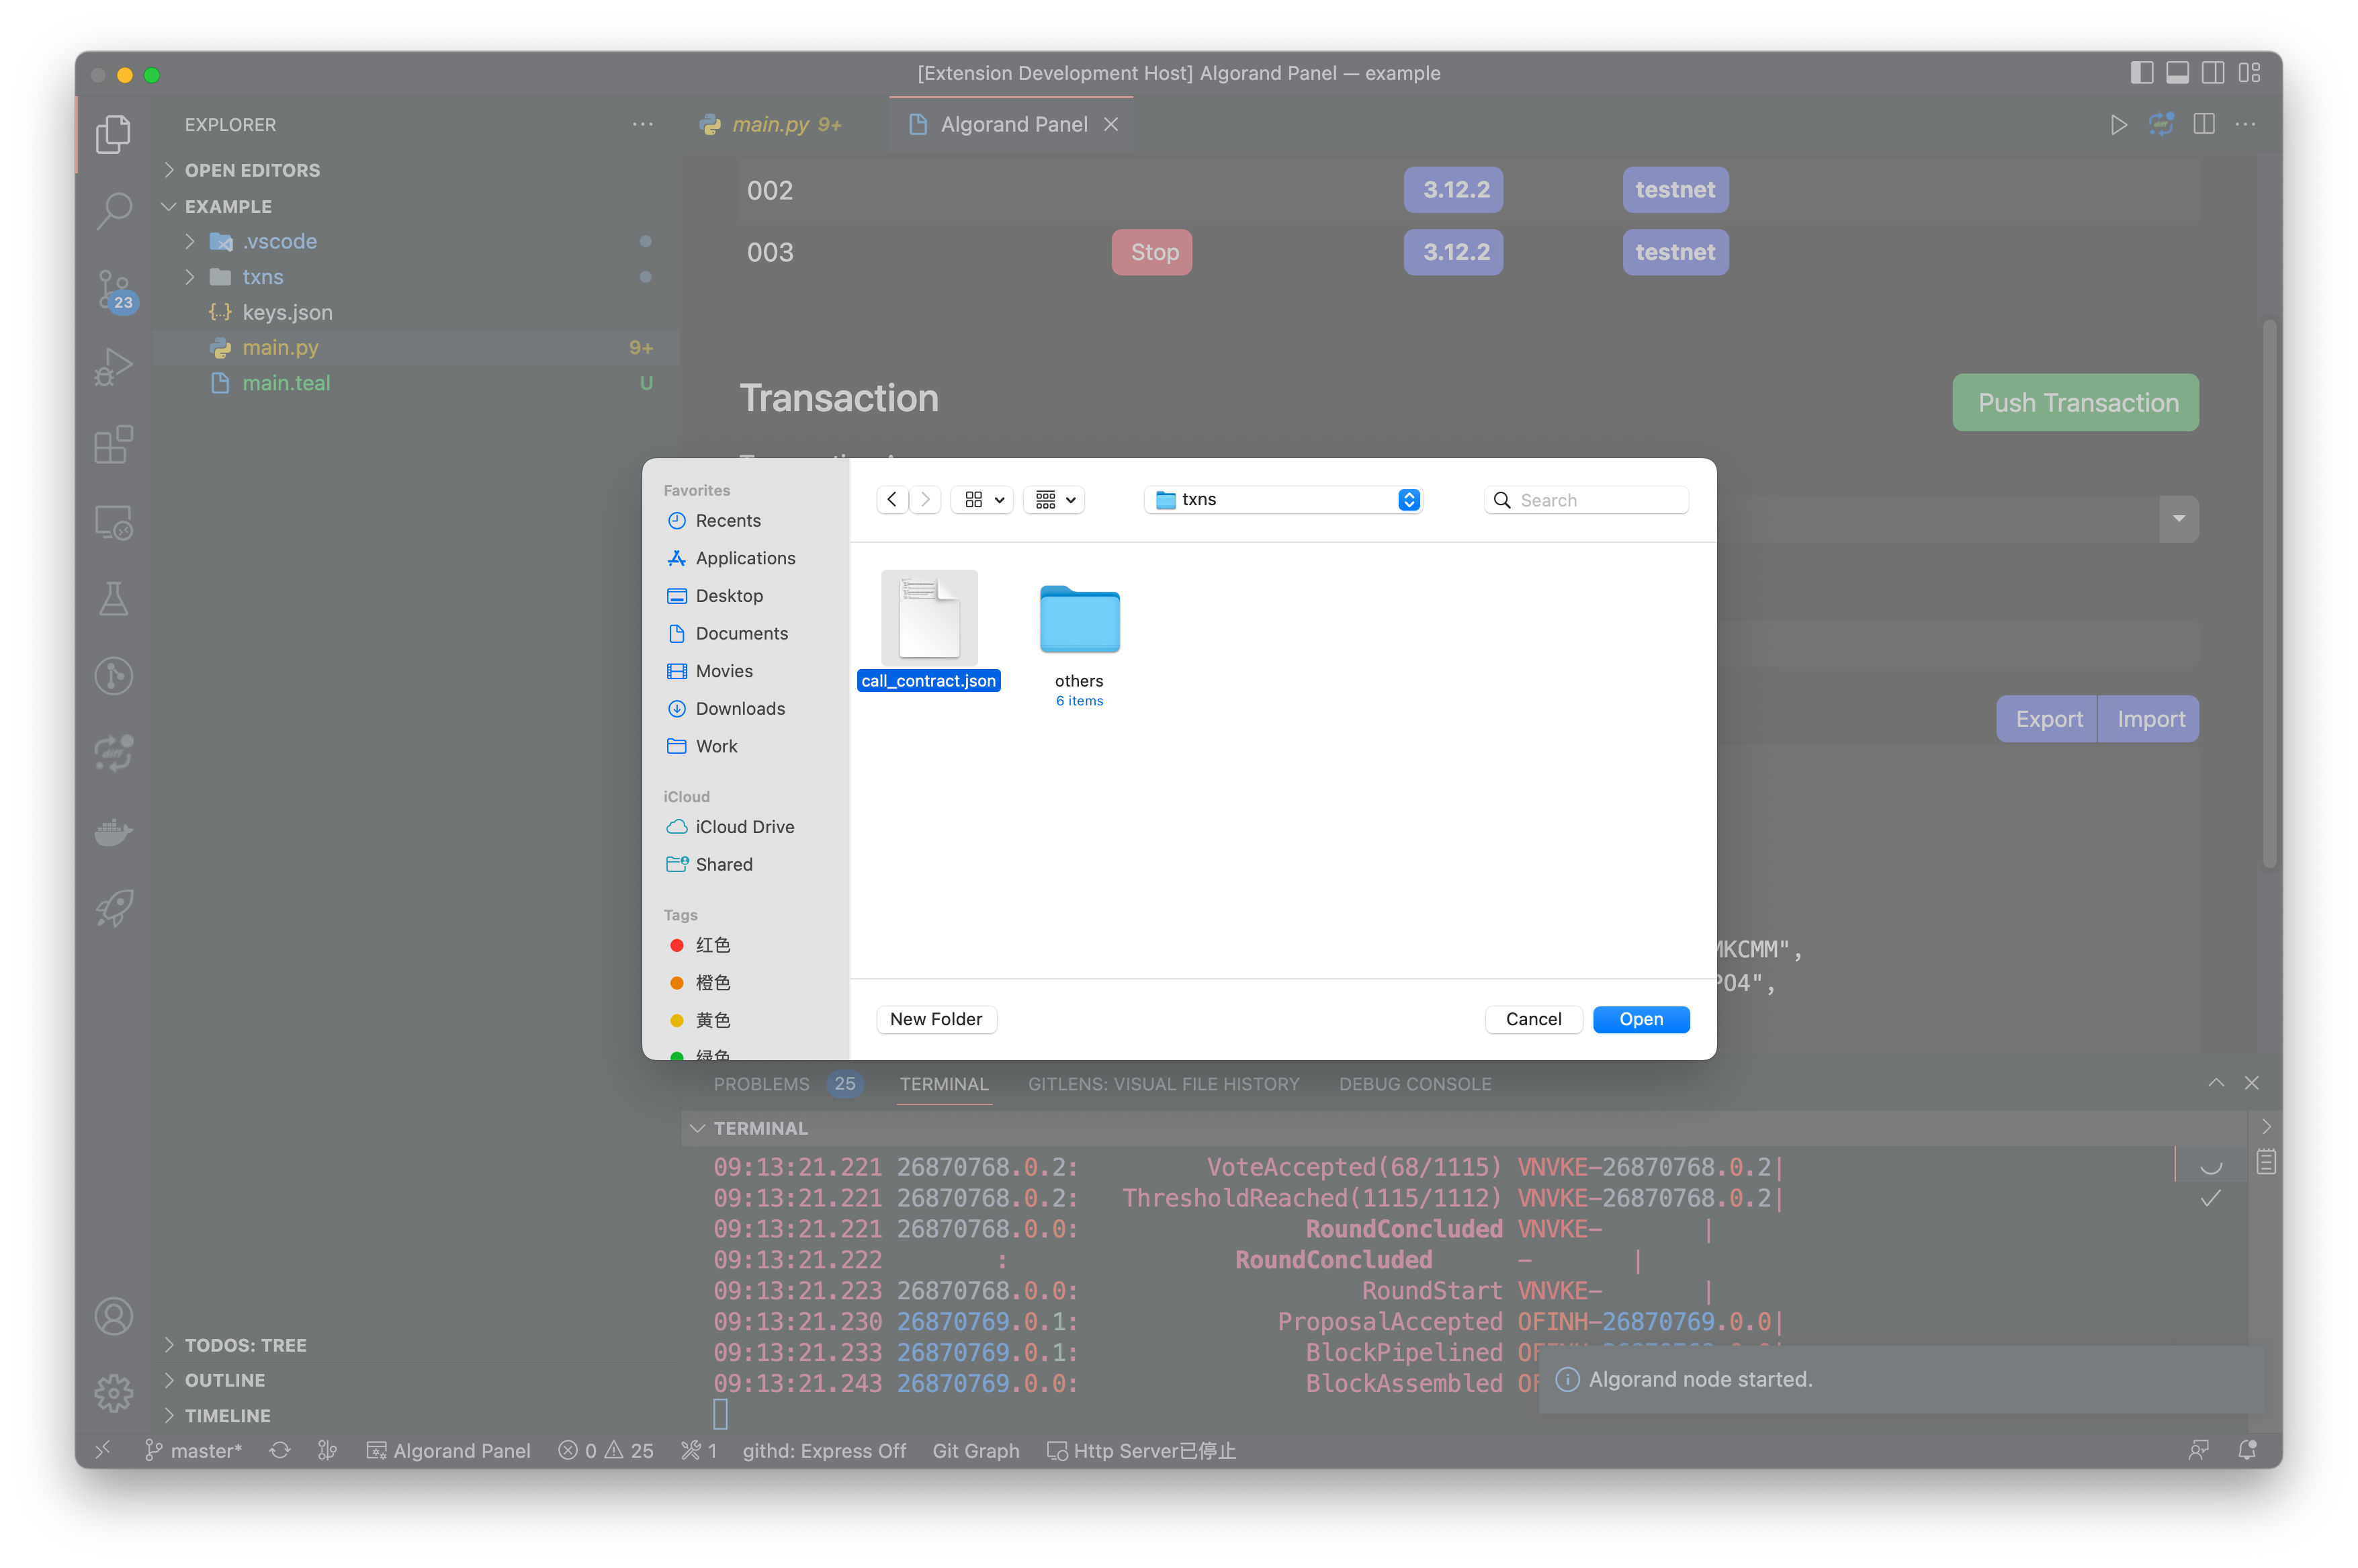Viewport: 2358px width, 1568px height.
Task: Switch to the DEBUG CONSOLE tab
Action: (1414, 1084)
